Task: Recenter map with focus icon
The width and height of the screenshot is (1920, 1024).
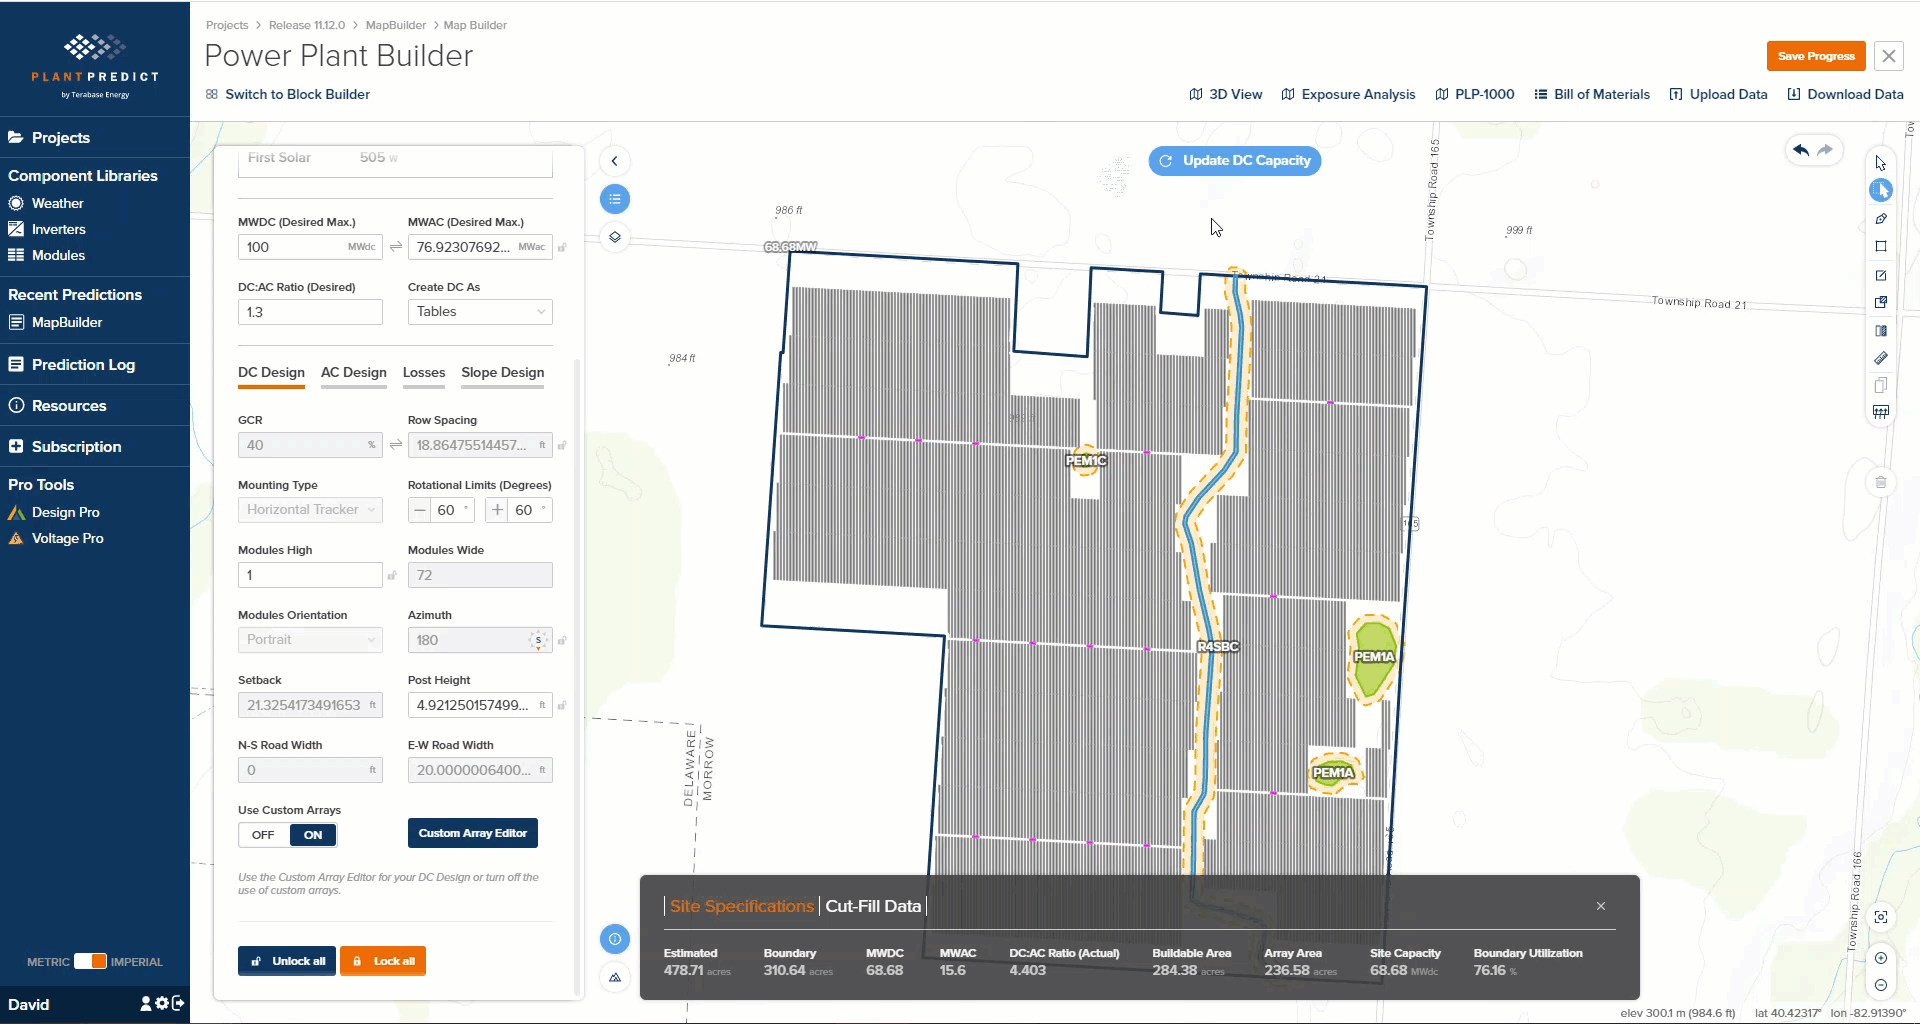Action: pyautogui.click(x=1881, y=917)
